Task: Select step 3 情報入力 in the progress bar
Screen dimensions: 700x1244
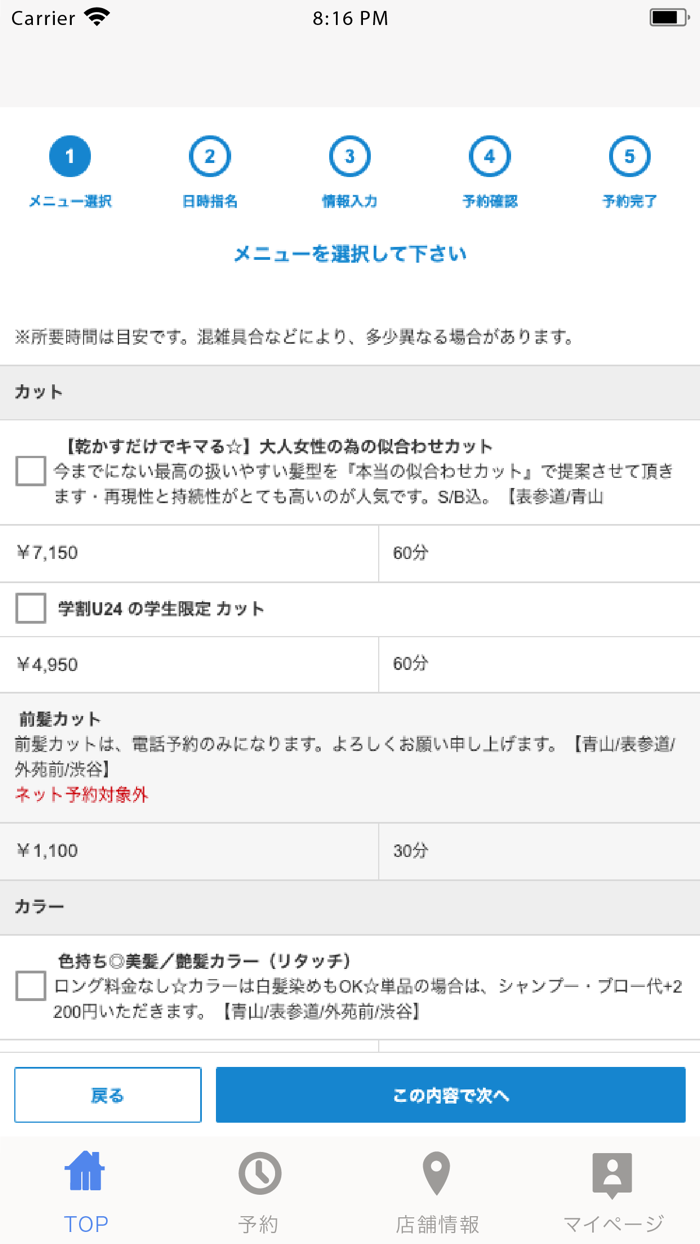Action: [x=349, y=155]
